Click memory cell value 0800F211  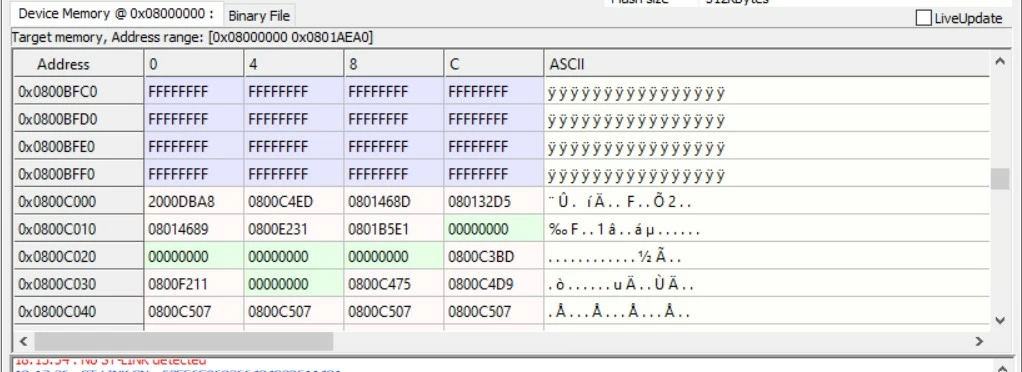point(194,284)
